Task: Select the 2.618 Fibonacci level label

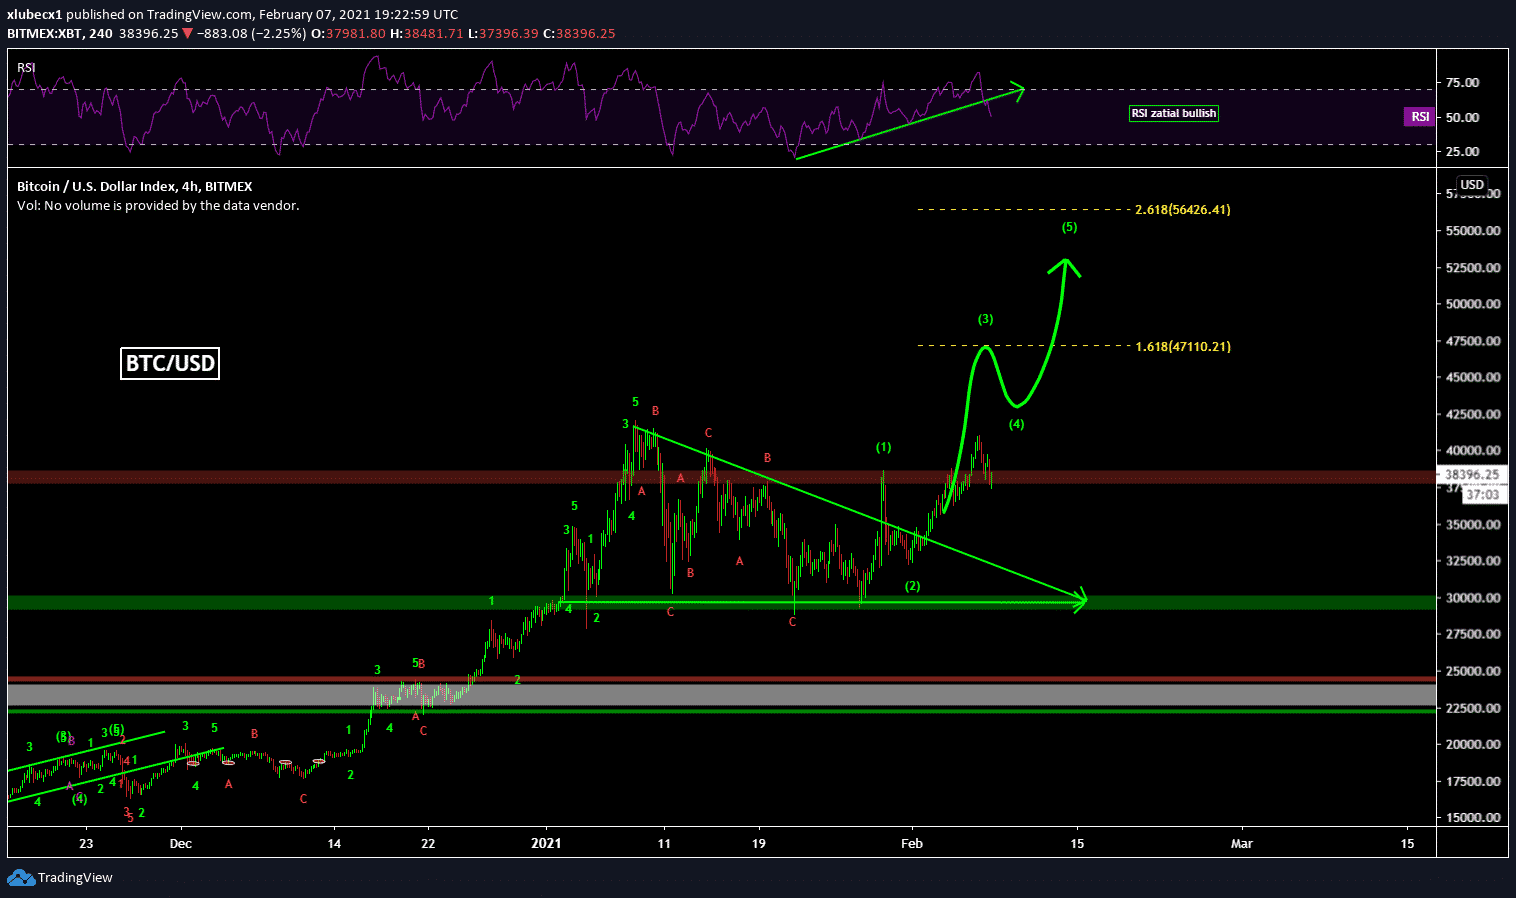Action: point(1182,210)
